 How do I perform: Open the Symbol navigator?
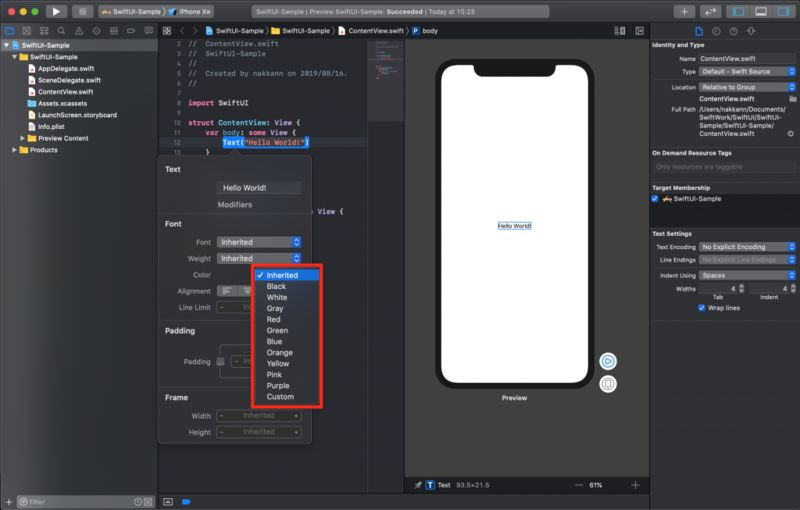point(44,31)
